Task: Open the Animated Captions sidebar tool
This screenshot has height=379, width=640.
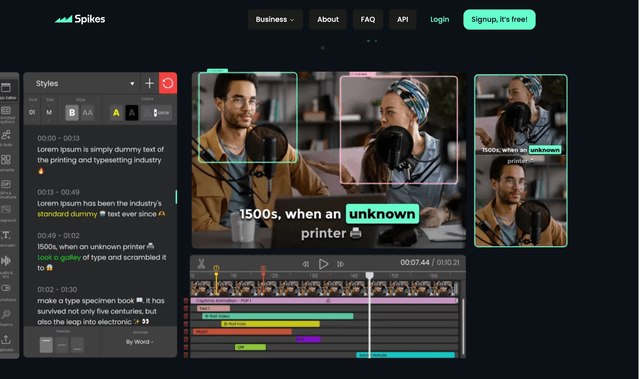Action: pos(7,115)
